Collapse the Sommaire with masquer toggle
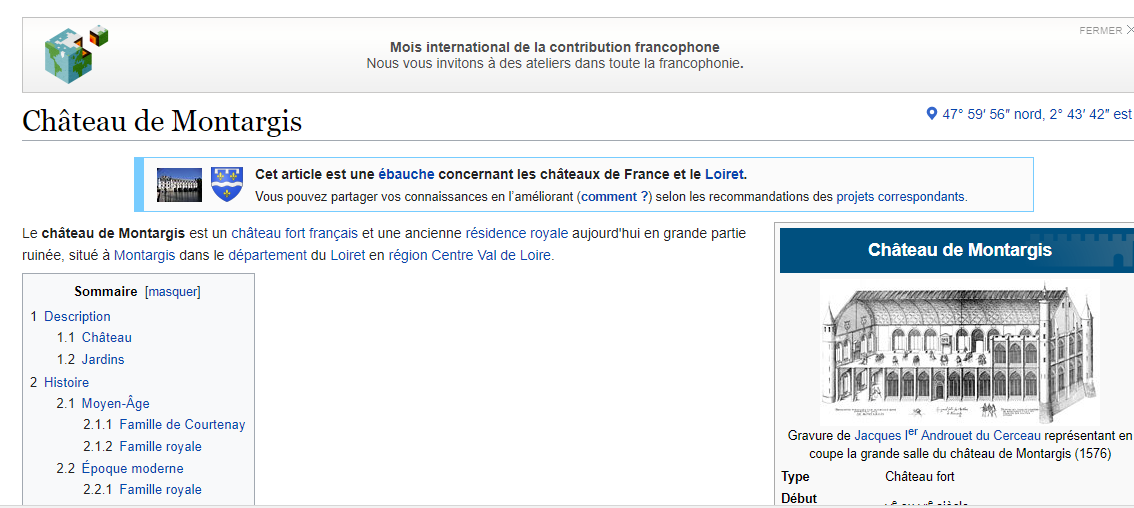This screenshot has height=508, width=1134. (173, 292)
